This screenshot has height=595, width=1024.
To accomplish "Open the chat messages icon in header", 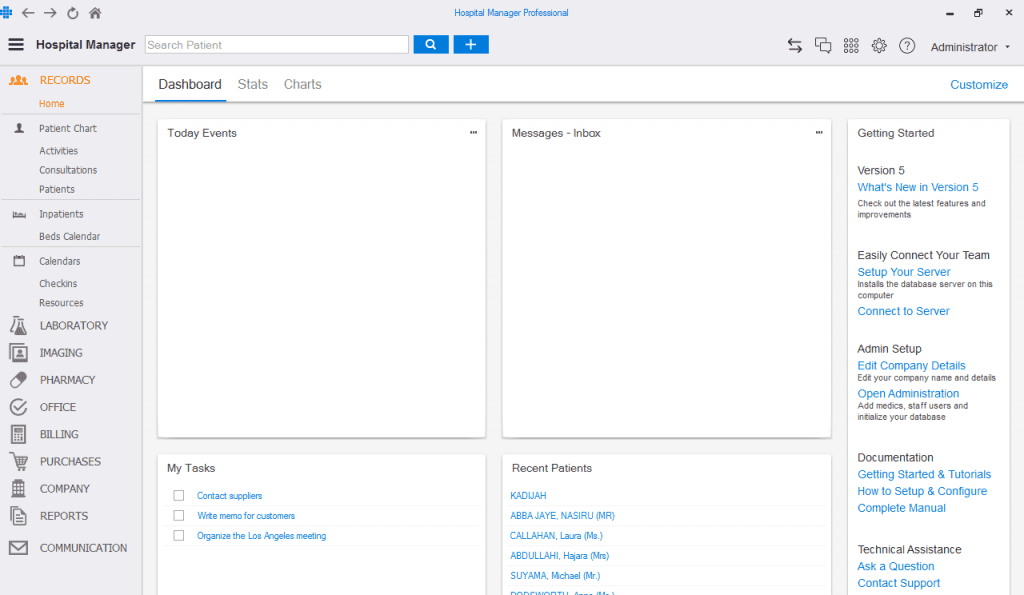I will click(823, 46).
